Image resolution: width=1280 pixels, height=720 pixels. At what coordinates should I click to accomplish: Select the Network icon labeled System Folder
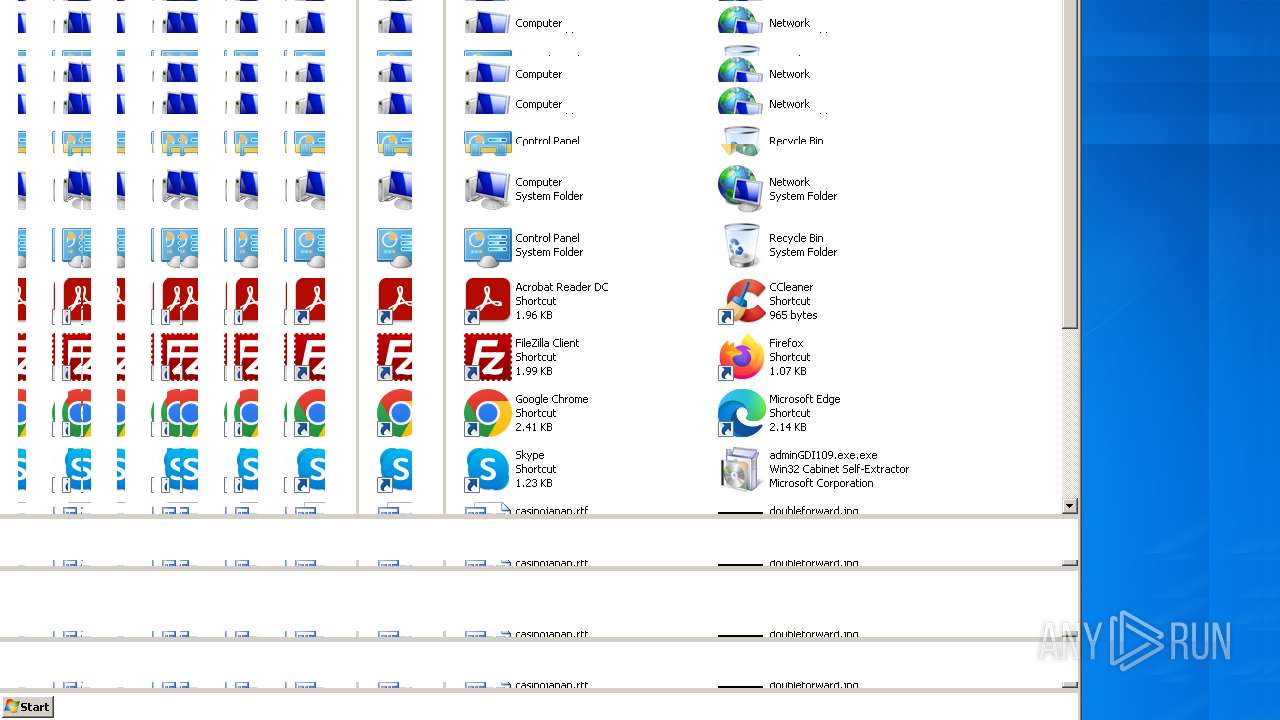tap(742, 189)
